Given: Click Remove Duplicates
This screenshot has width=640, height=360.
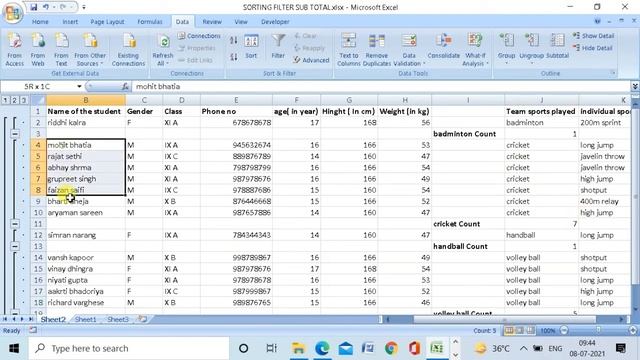Looking at the screenshot, I should 377,50.
